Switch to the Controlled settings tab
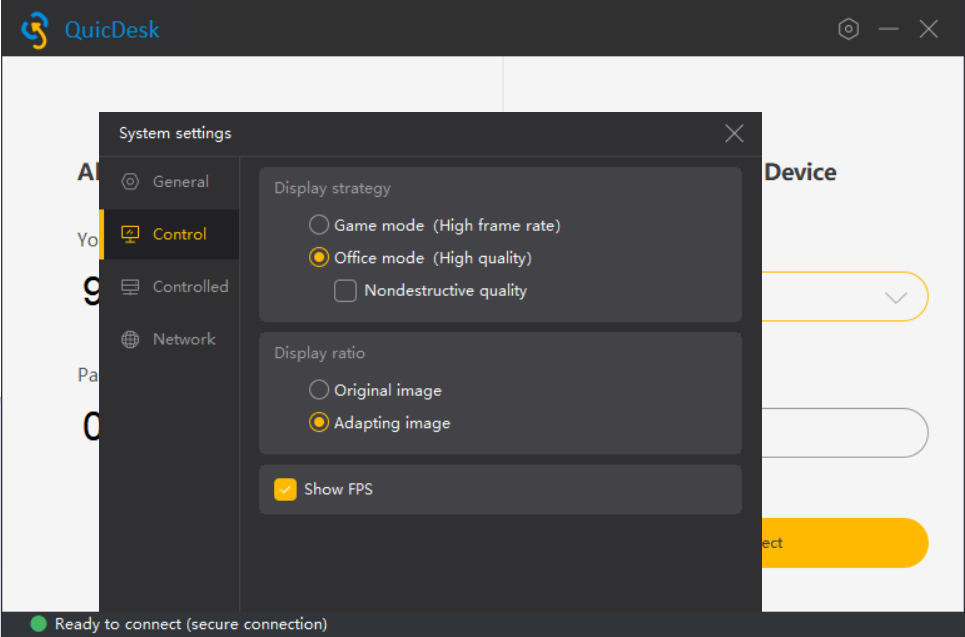The height and width of the screenshot is (637, 965). (x=169, y=287)
